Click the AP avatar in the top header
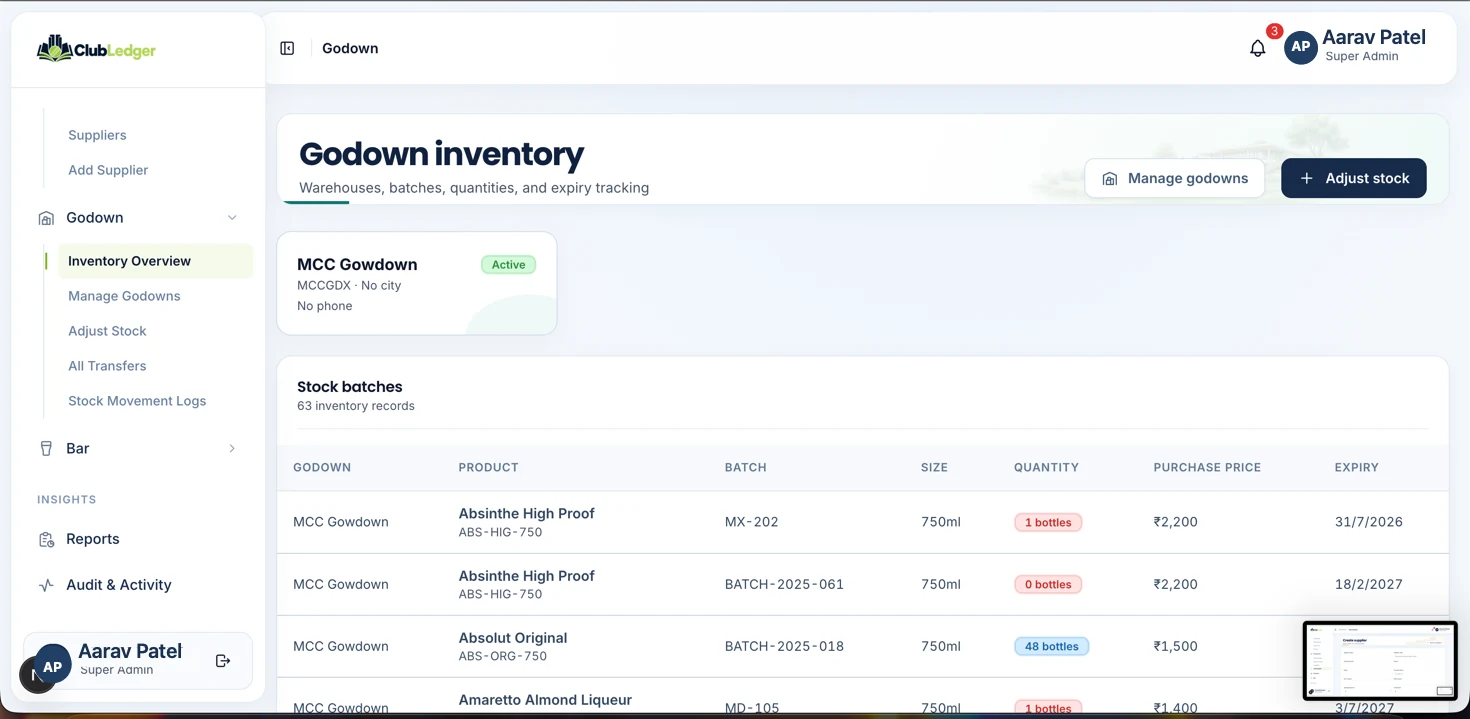This screenshot has height=719, width=1470. [1300, 47]
